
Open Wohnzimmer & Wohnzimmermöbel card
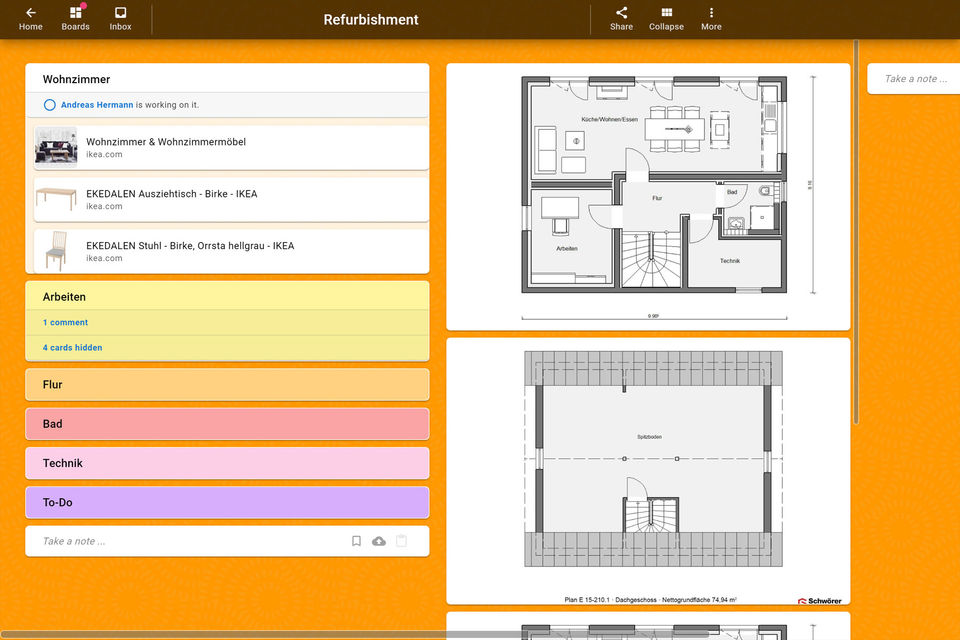(x=231, y=148)
